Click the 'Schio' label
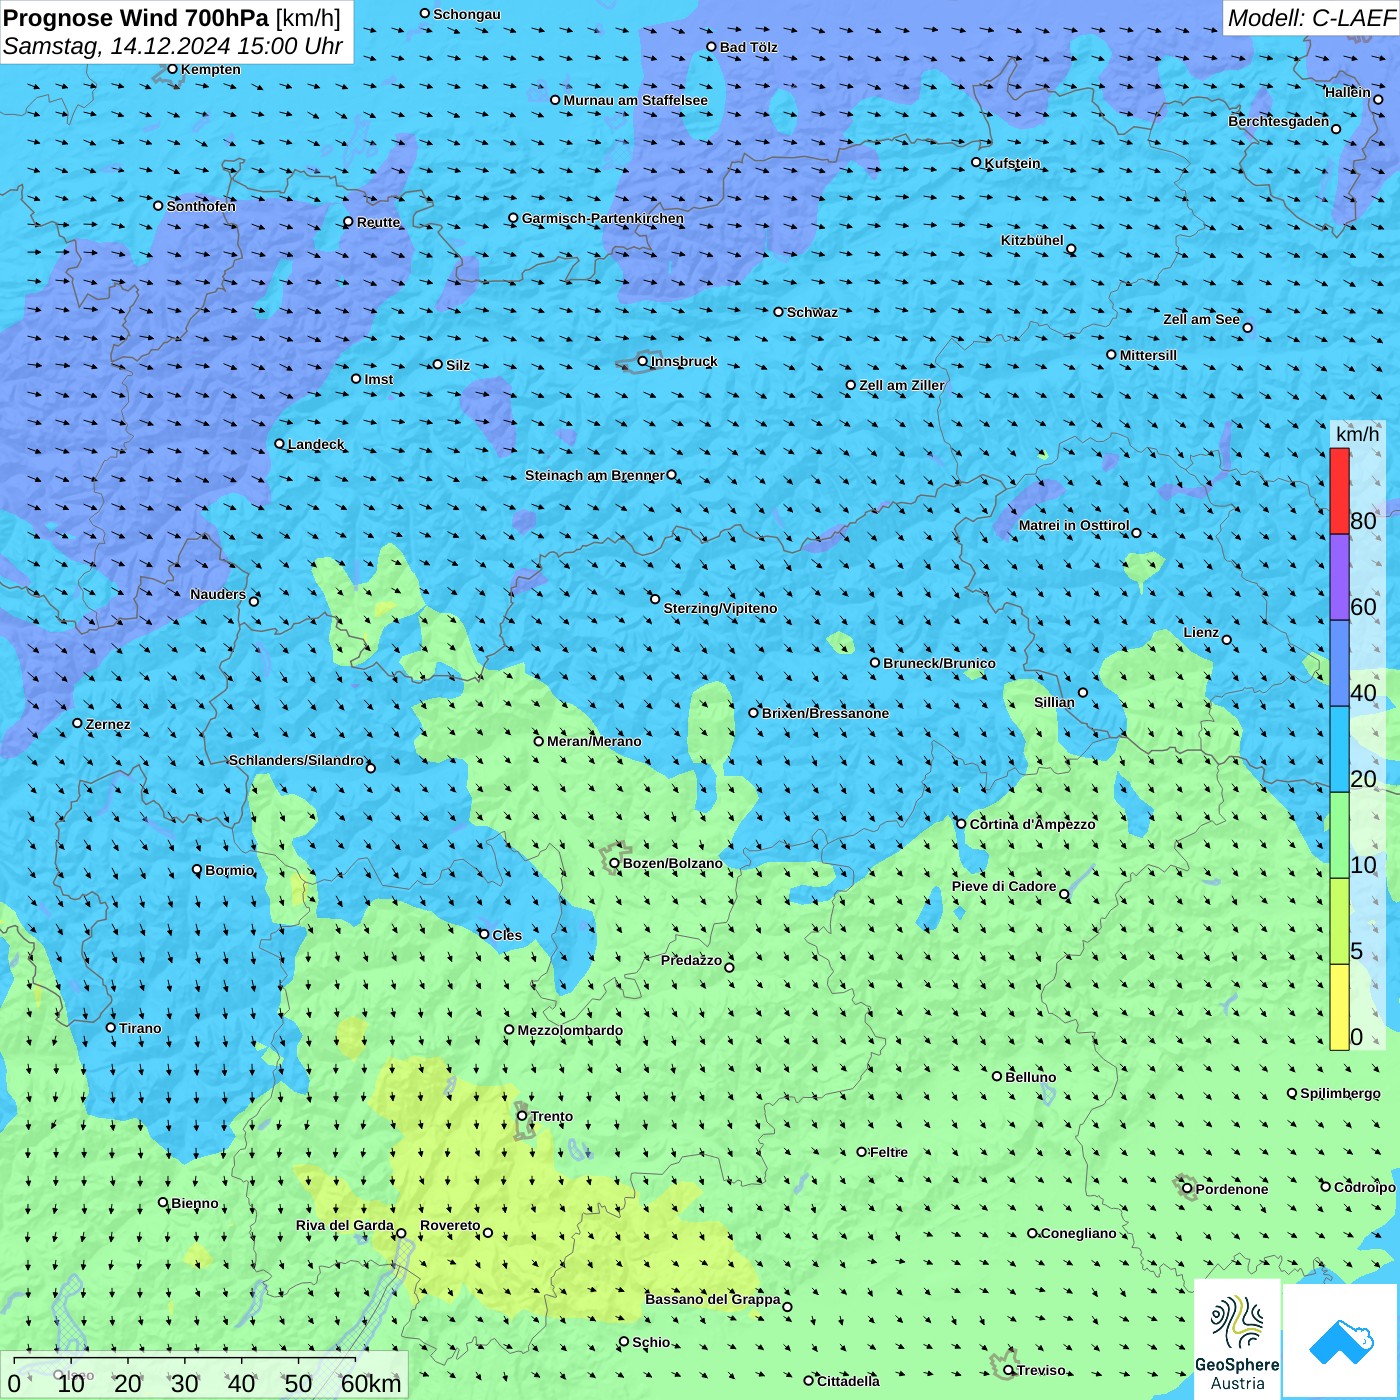Image resolution: width=1400 pixels, height=1400 pixels. tap(651, 1342)
